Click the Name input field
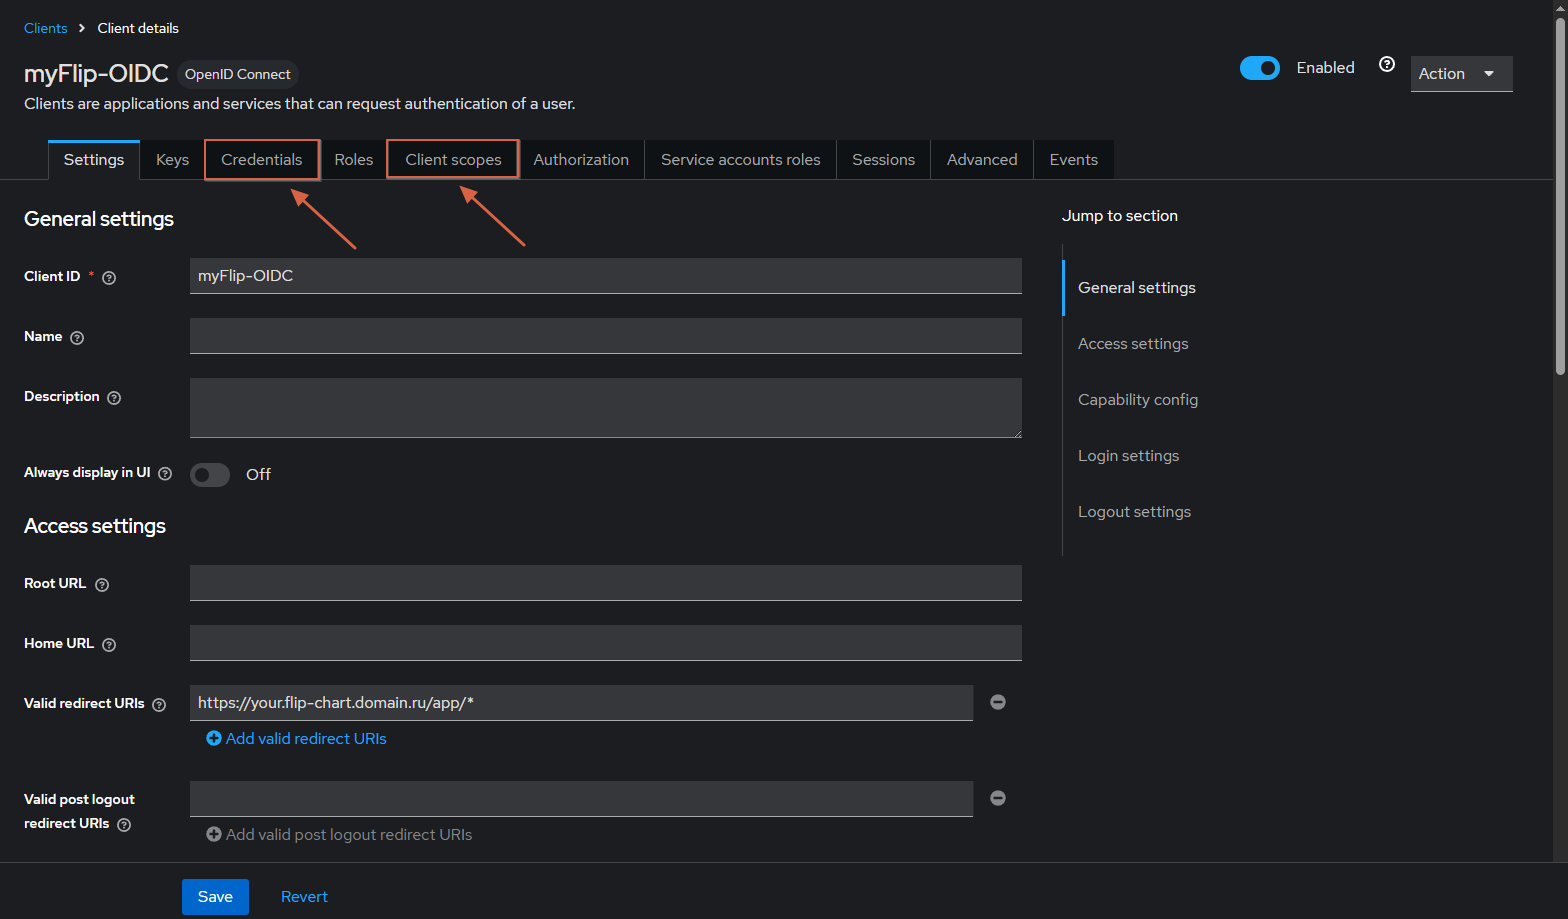Image resolution: width=1568 pixels, height=919 pixels. [x=606, y=336]
